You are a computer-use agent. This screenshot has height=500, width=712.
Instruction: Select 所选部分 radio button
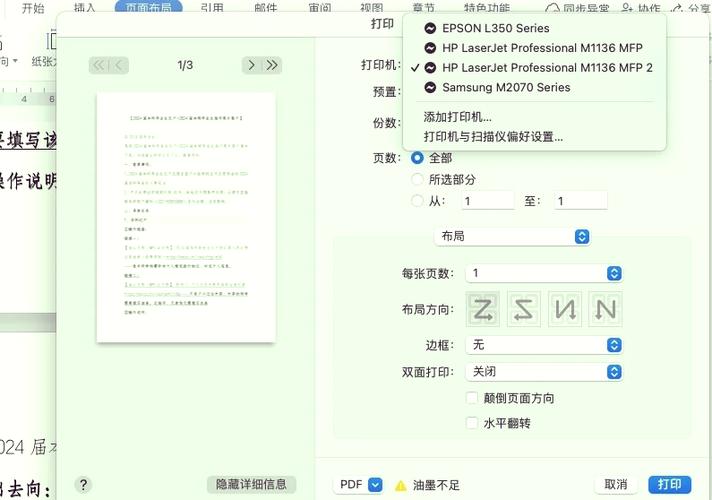[417, 179]
